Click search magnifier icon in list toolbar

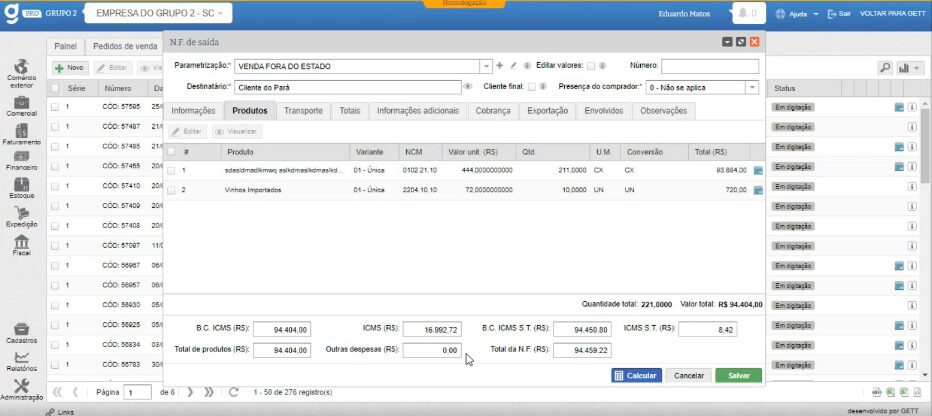pos(886,68)
